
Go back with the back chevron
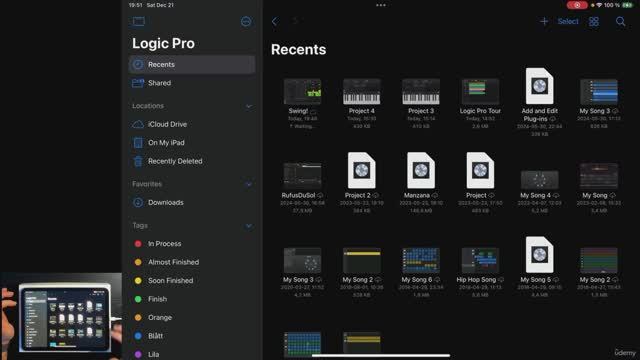(275, 21)
